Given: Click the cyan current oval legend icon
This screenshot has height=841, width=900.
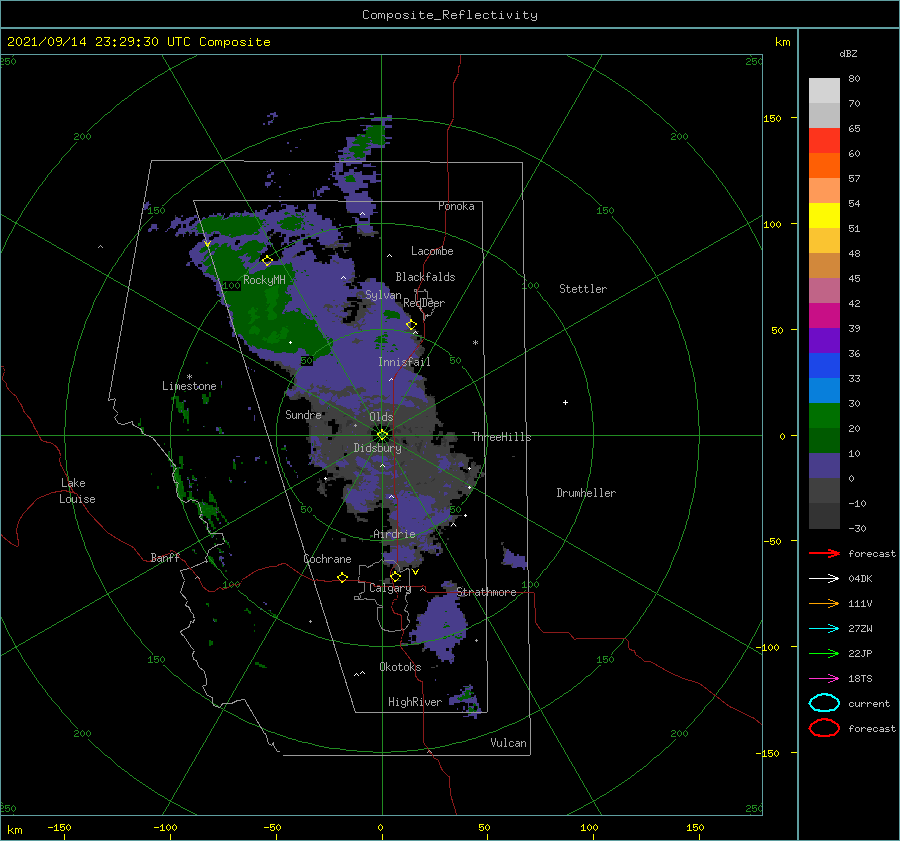Looking at the screenshot, I should [x=824, y=703].
